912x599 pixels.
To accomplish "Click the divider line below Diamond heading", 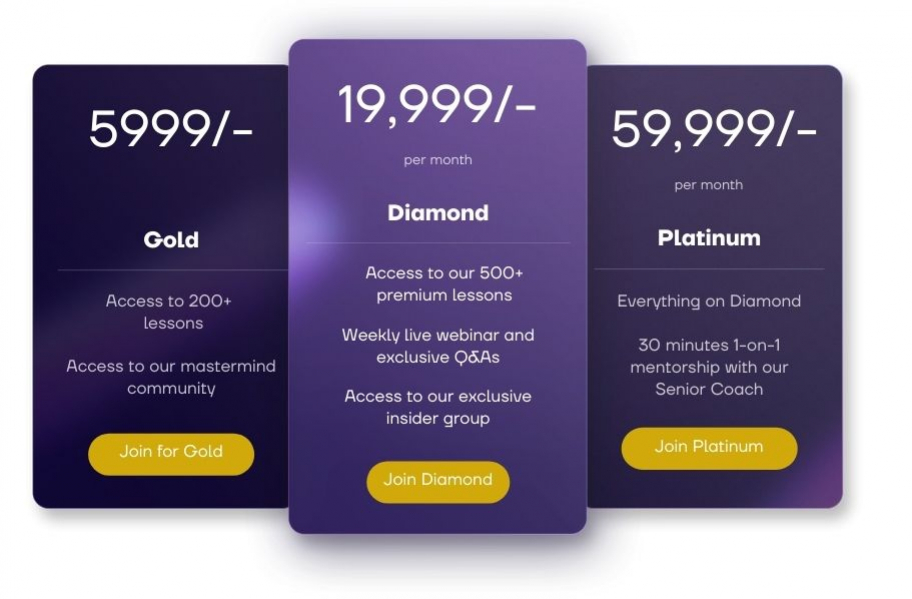I will 438,243.
